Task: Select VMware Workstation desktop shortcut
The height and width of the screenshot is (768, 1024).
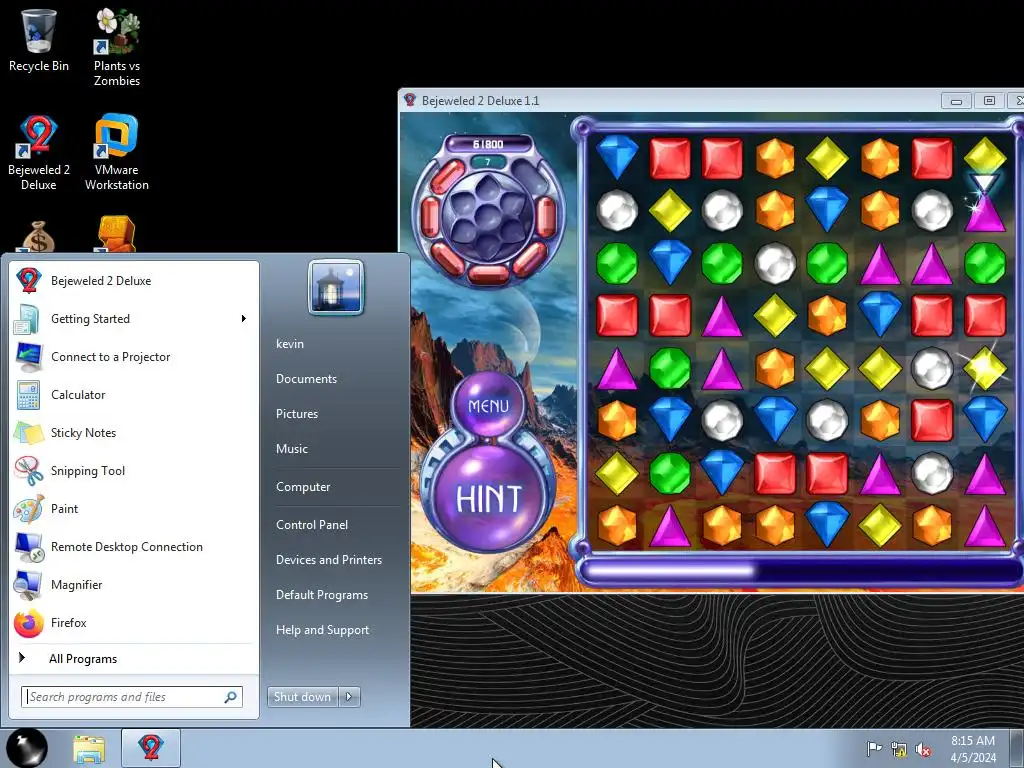Action: click(x=117, y=153)
